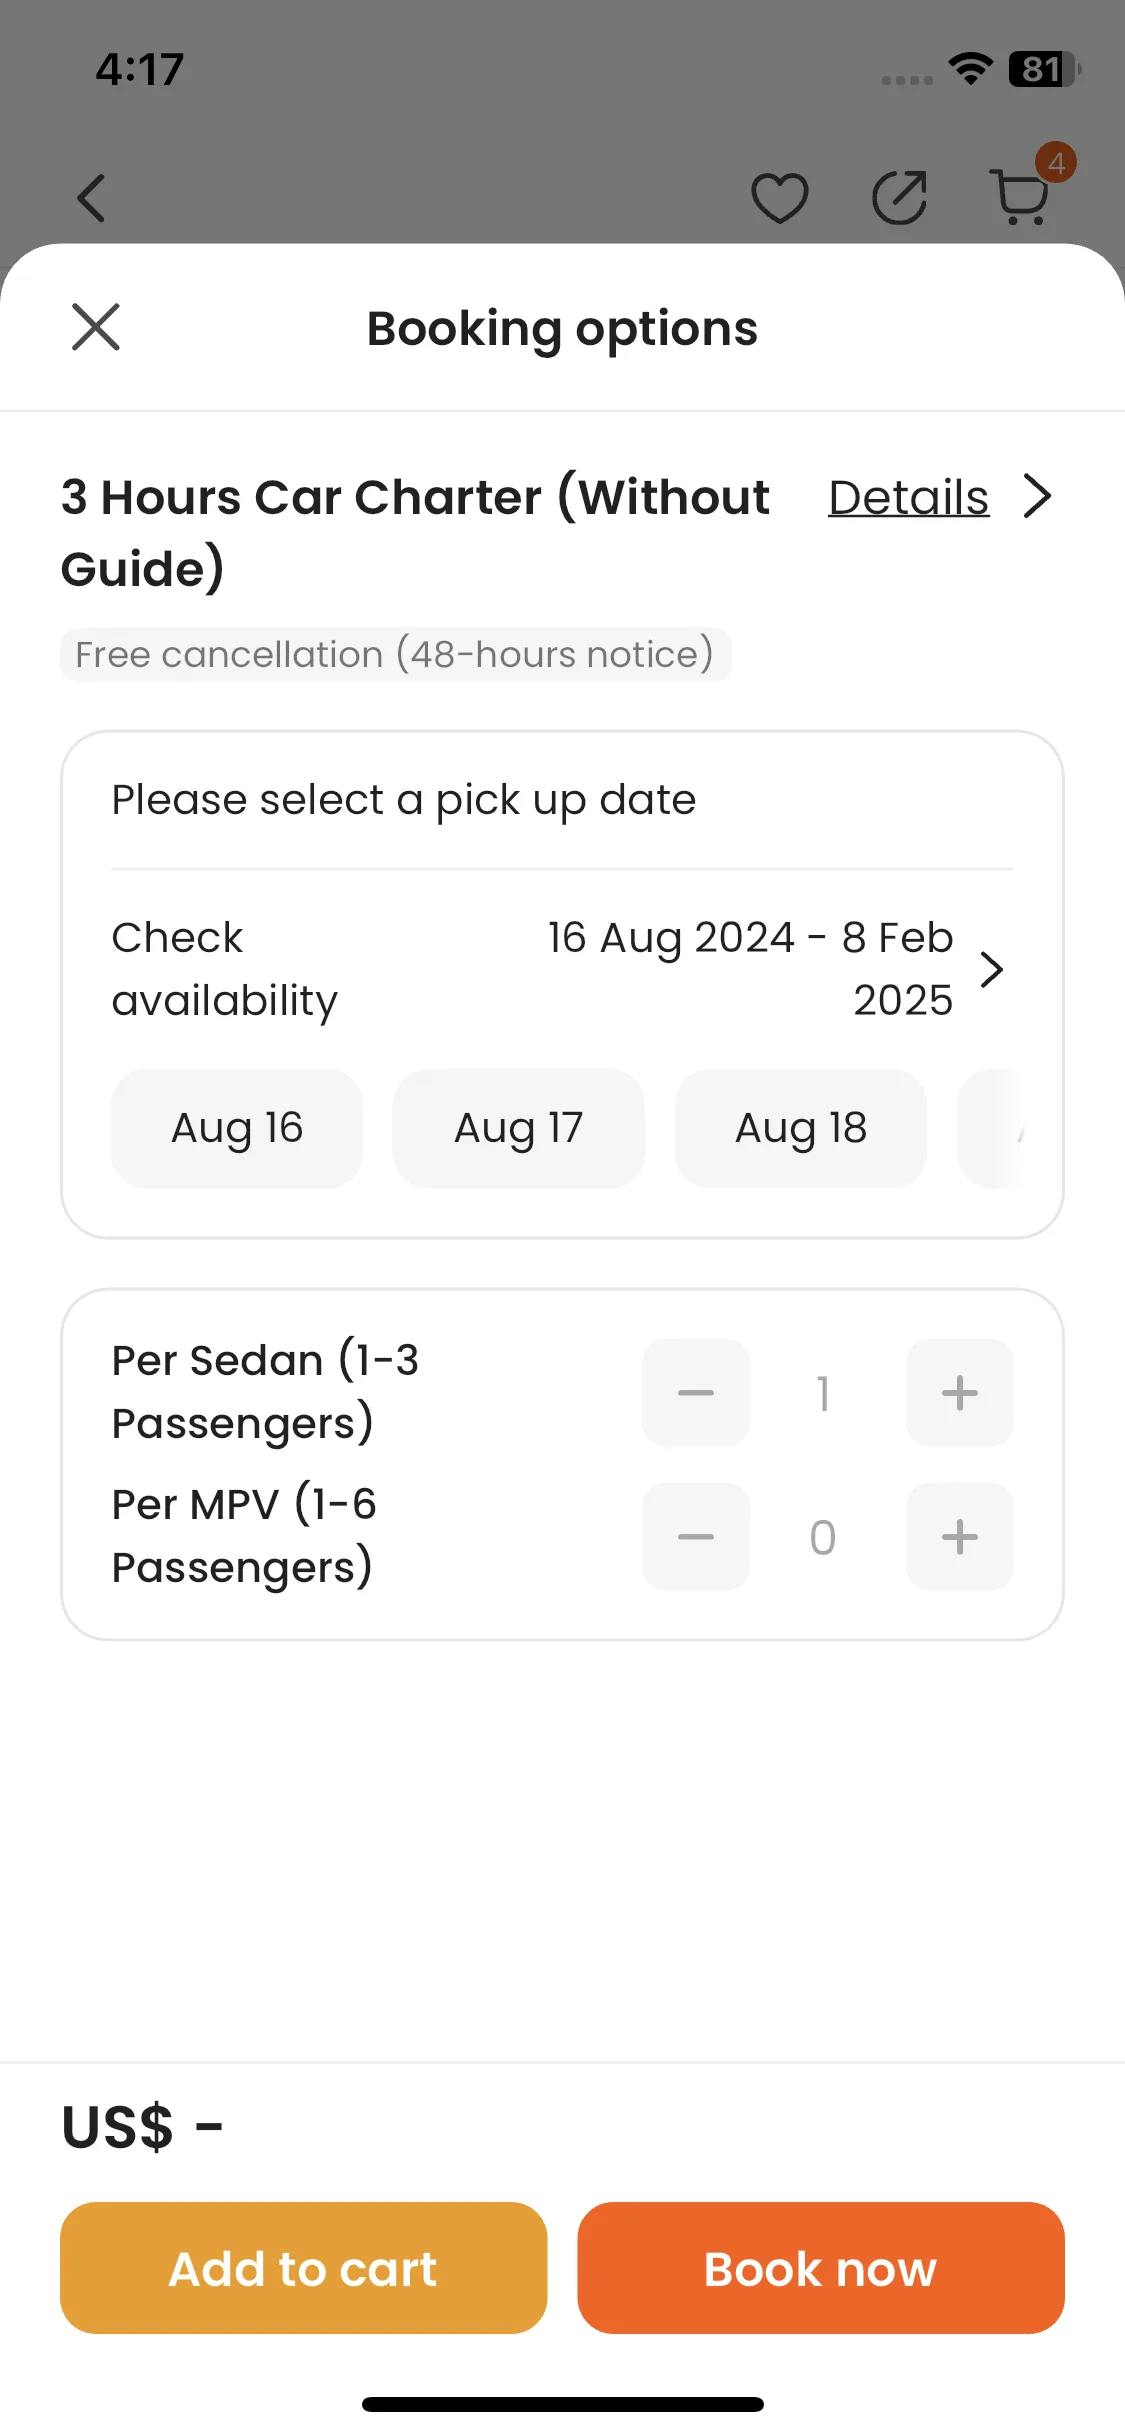1125x2436 pixels.
Task: Open the Check availability calendar chevron
Action: coord(991,969)
